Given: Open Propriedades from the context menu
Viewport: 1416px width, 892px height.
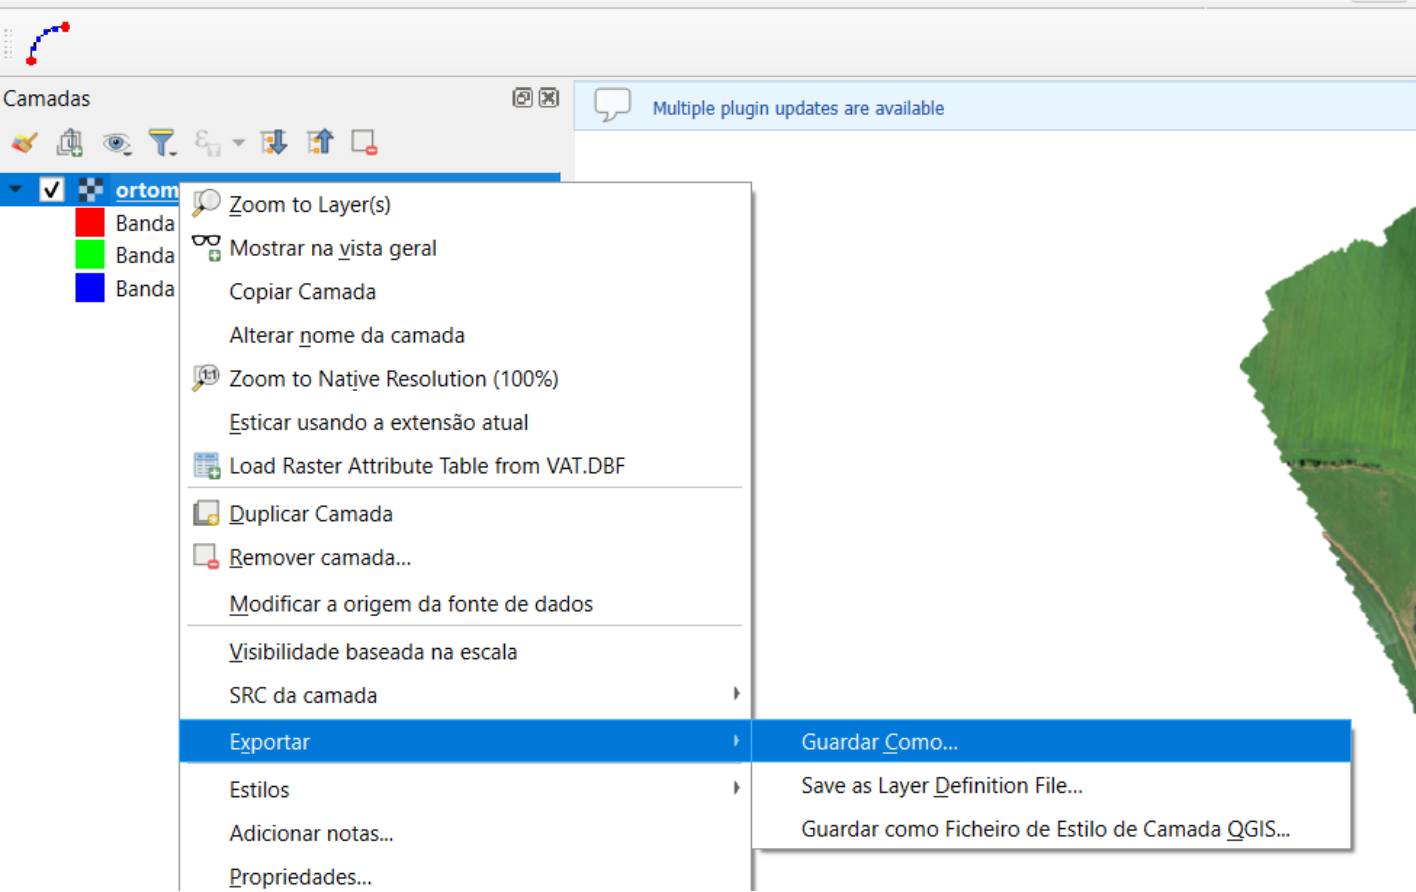Looking at the screenshot, I should 300,877.
